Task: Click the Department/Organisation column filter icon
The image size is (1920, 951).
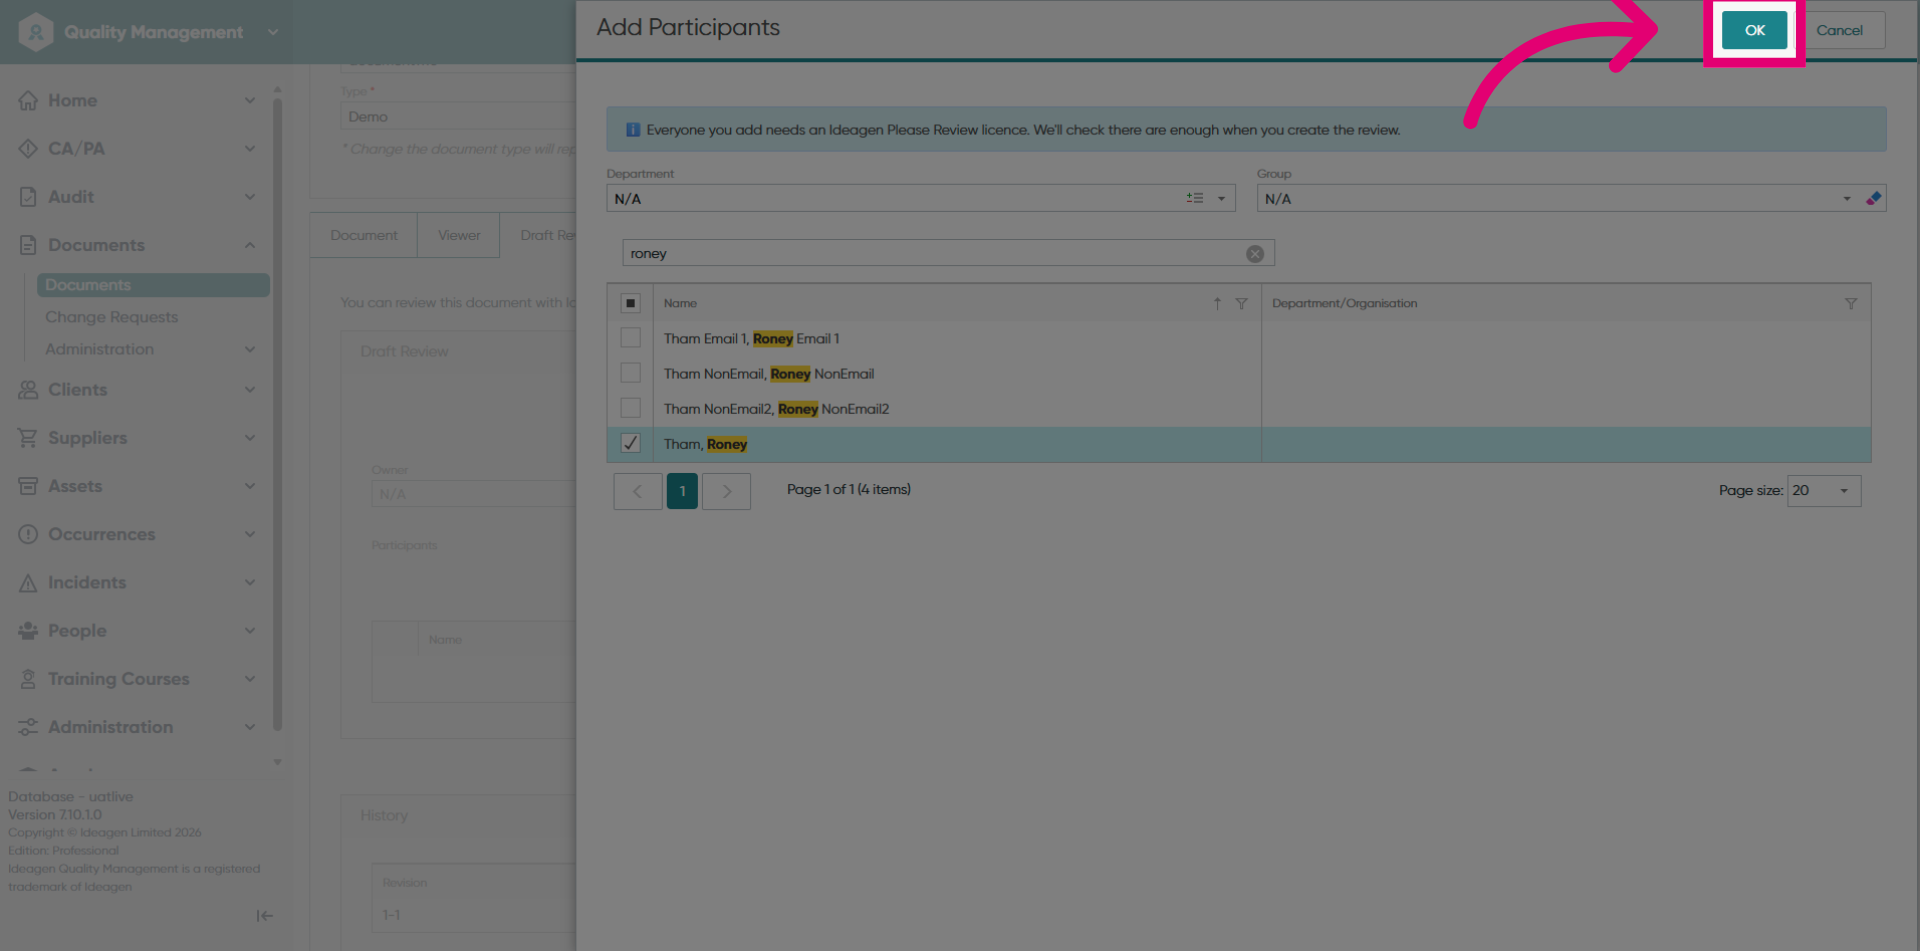Action: (x=1850, y=304)
